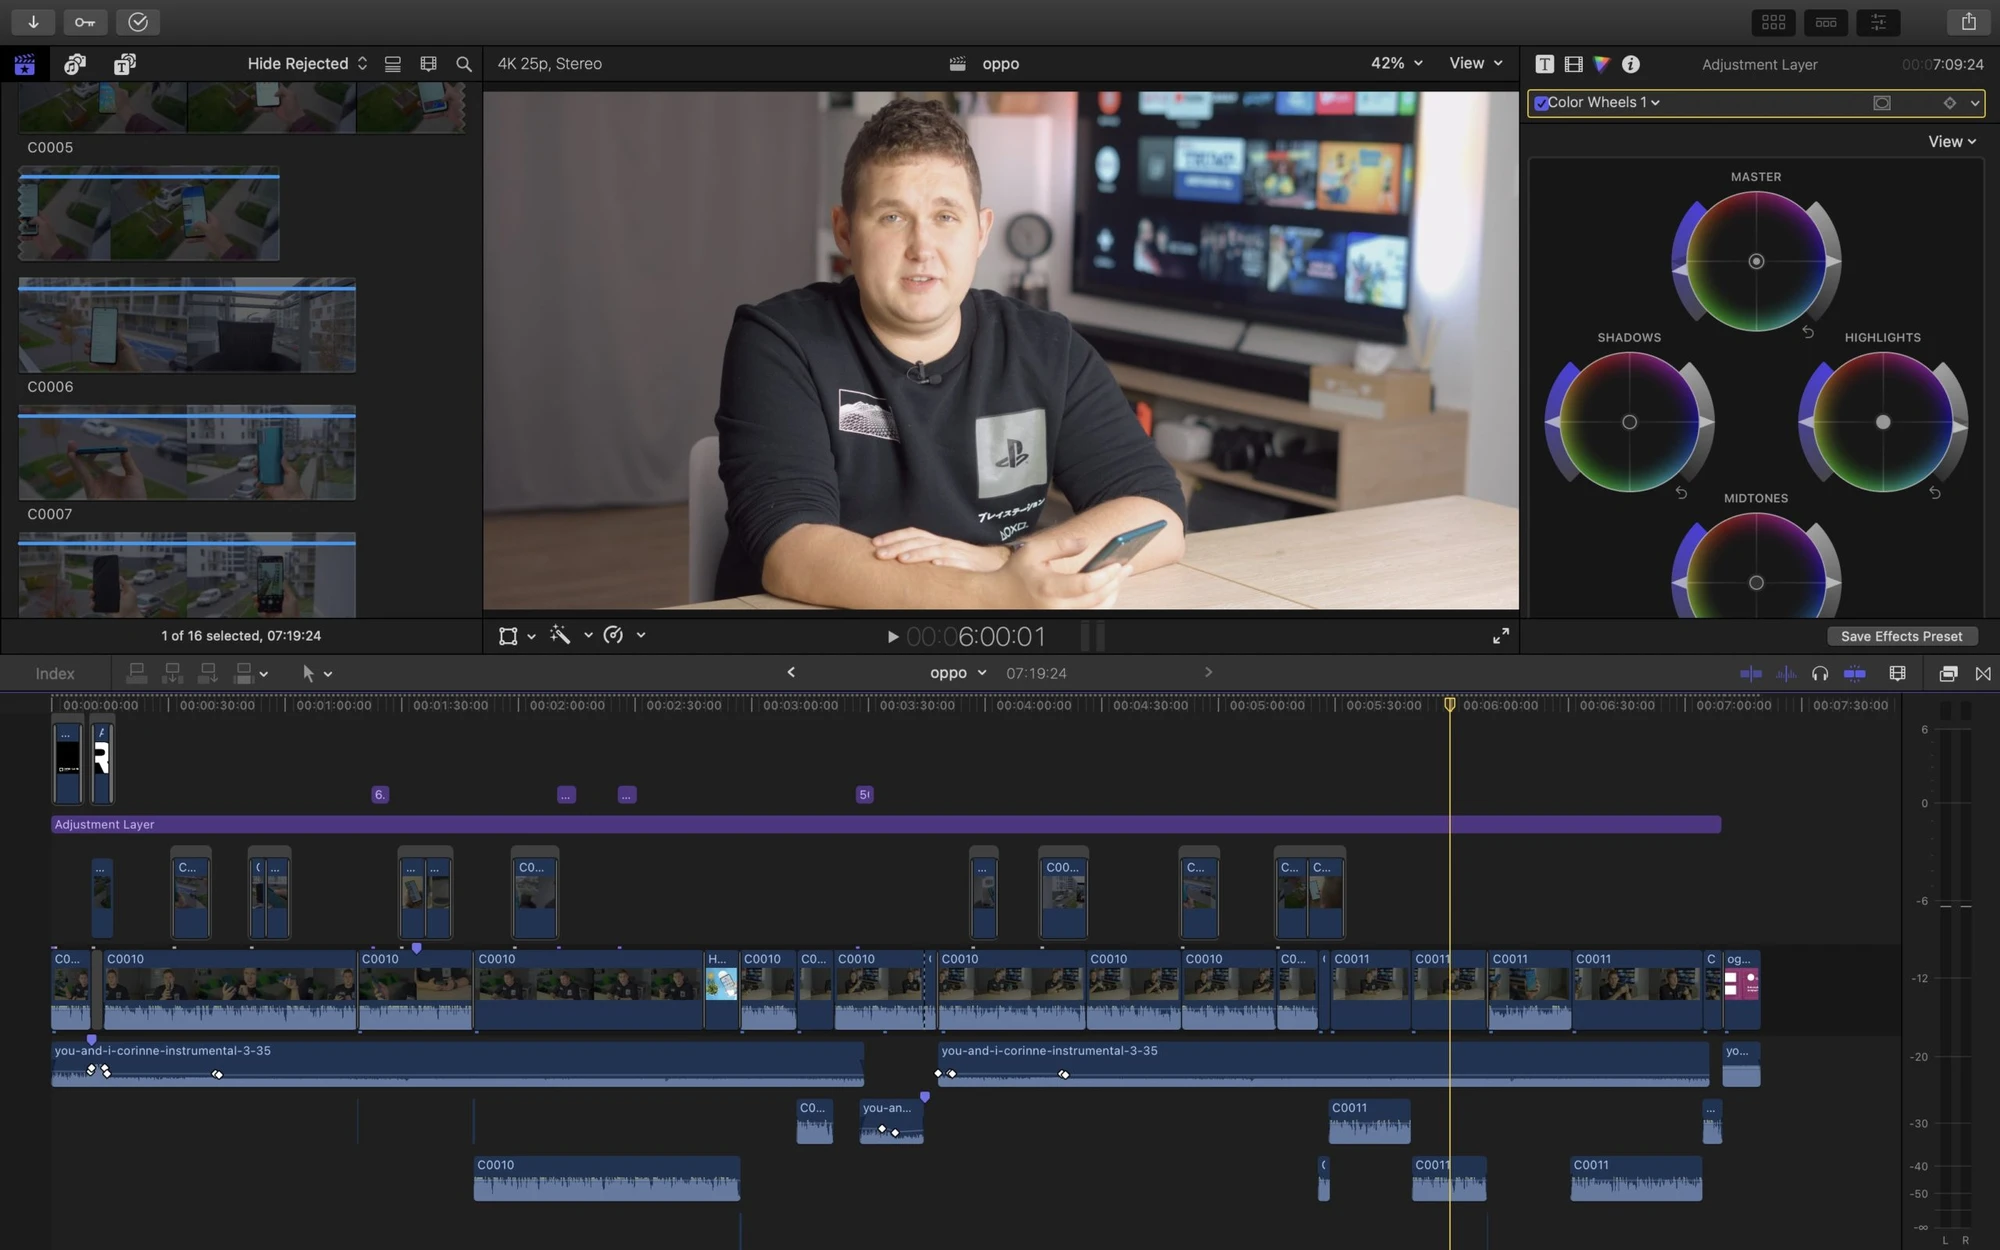Click Save Effects Preset button
2000x1250 pixels.
pyautogui.click(x=1901, y=637)
